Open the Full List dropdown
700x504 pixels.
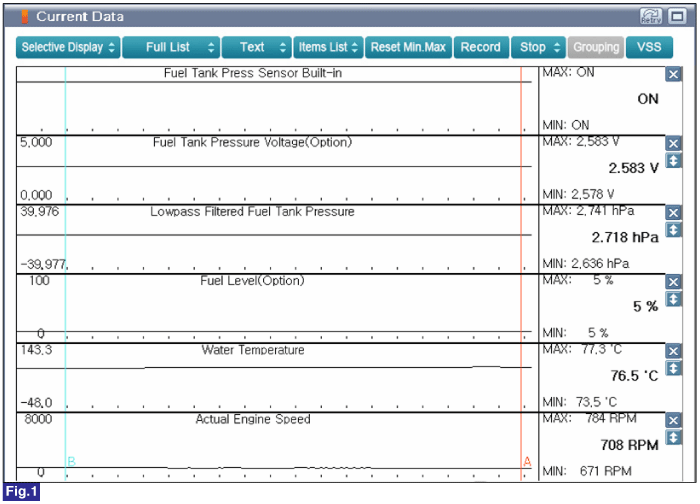(171, 47)
